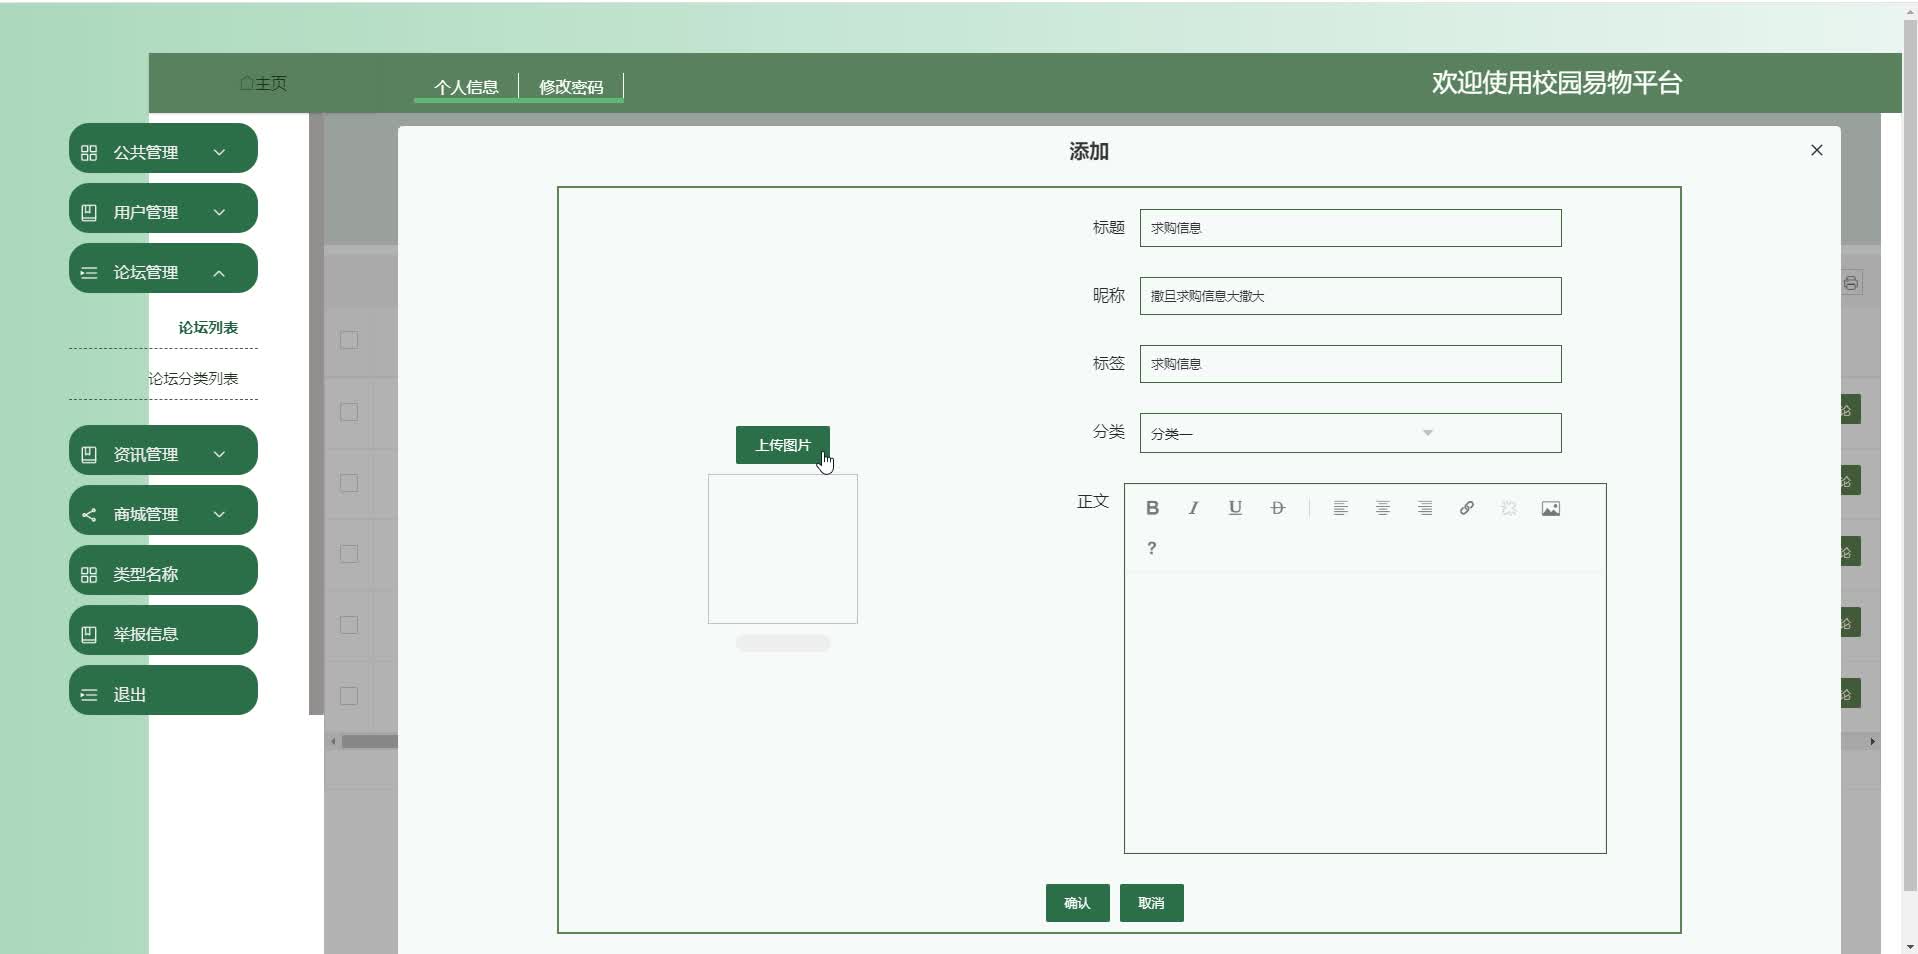
Task: Click the 论坛管理 list icon
Action: [89, 273]
